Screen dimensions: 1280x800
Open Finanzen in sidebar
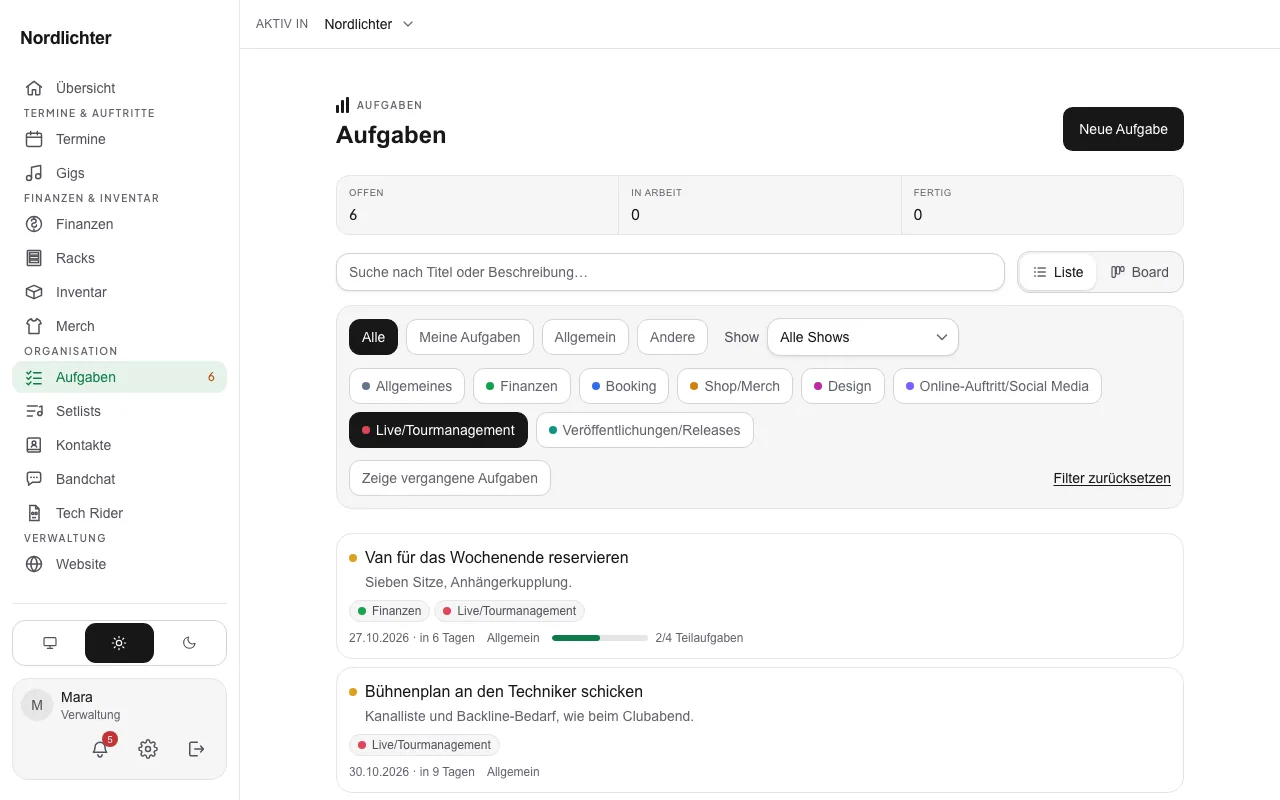click(x=119, y=224)
